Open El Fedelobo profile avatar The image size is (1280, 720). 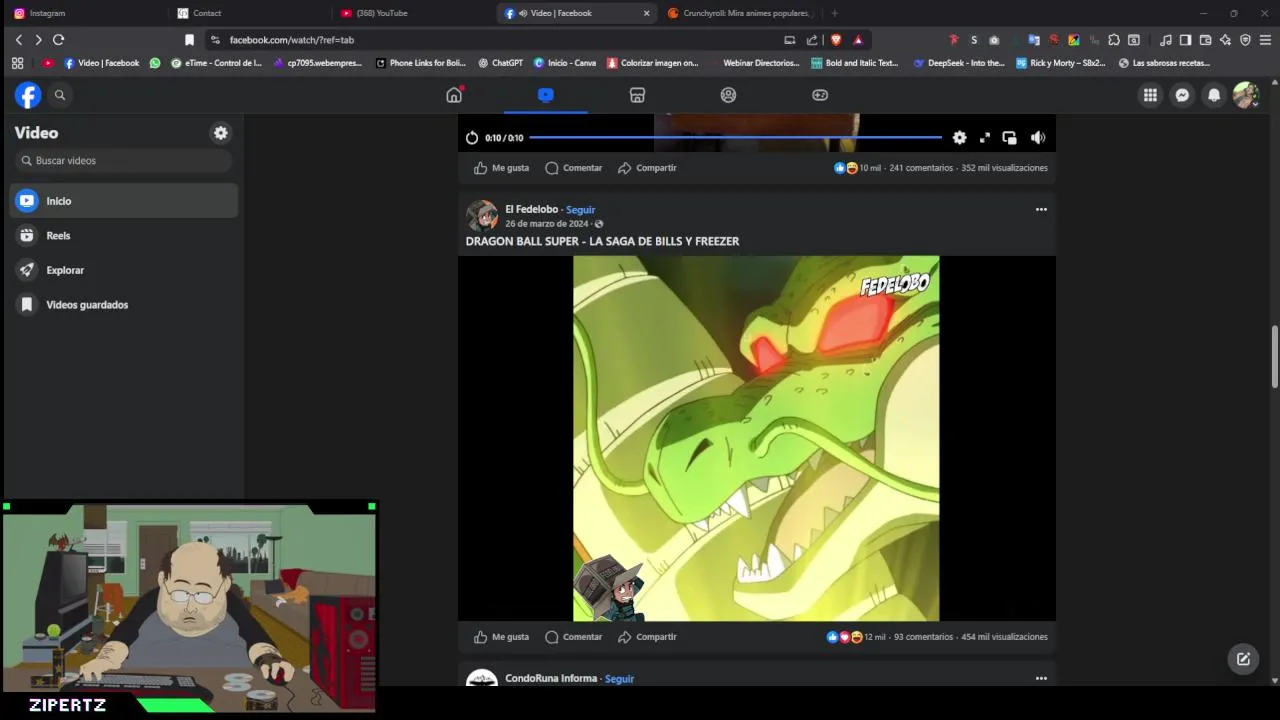[482, 216]
